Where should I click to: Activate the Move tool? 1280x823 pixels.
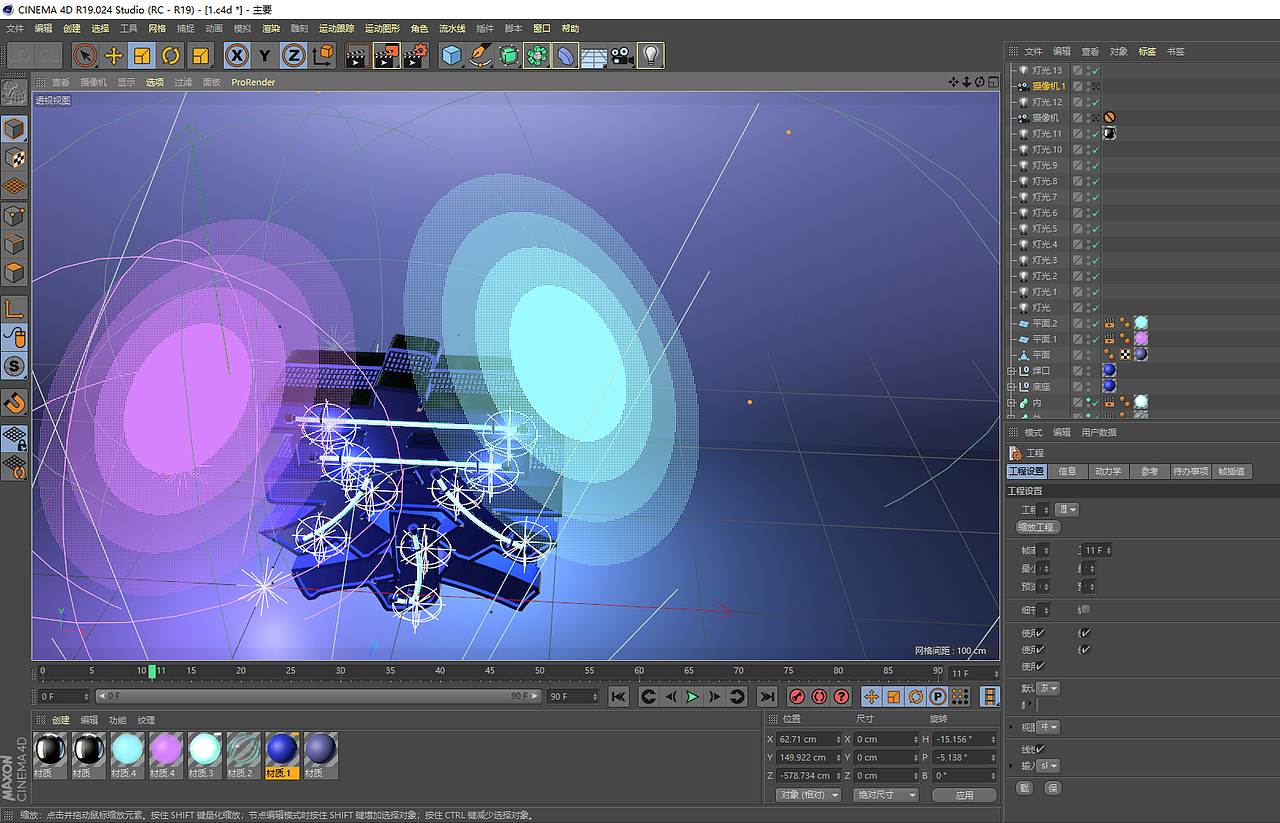pos(114,56)
